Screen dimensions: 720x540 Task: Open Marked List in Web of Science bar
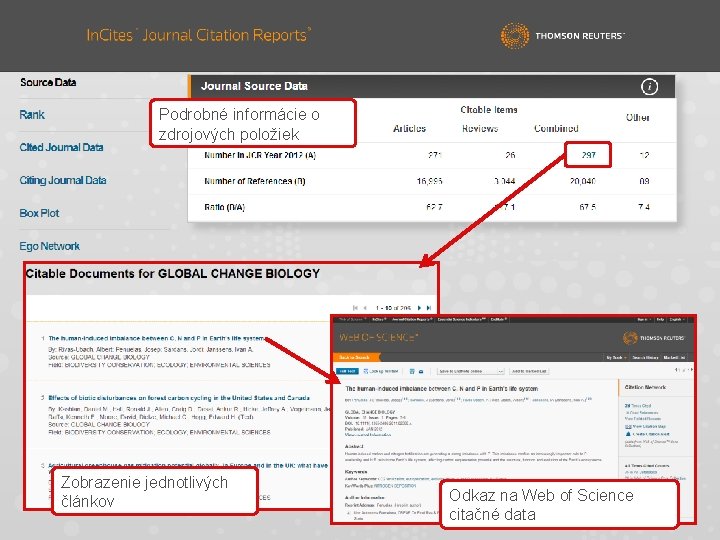pos(675,357)
